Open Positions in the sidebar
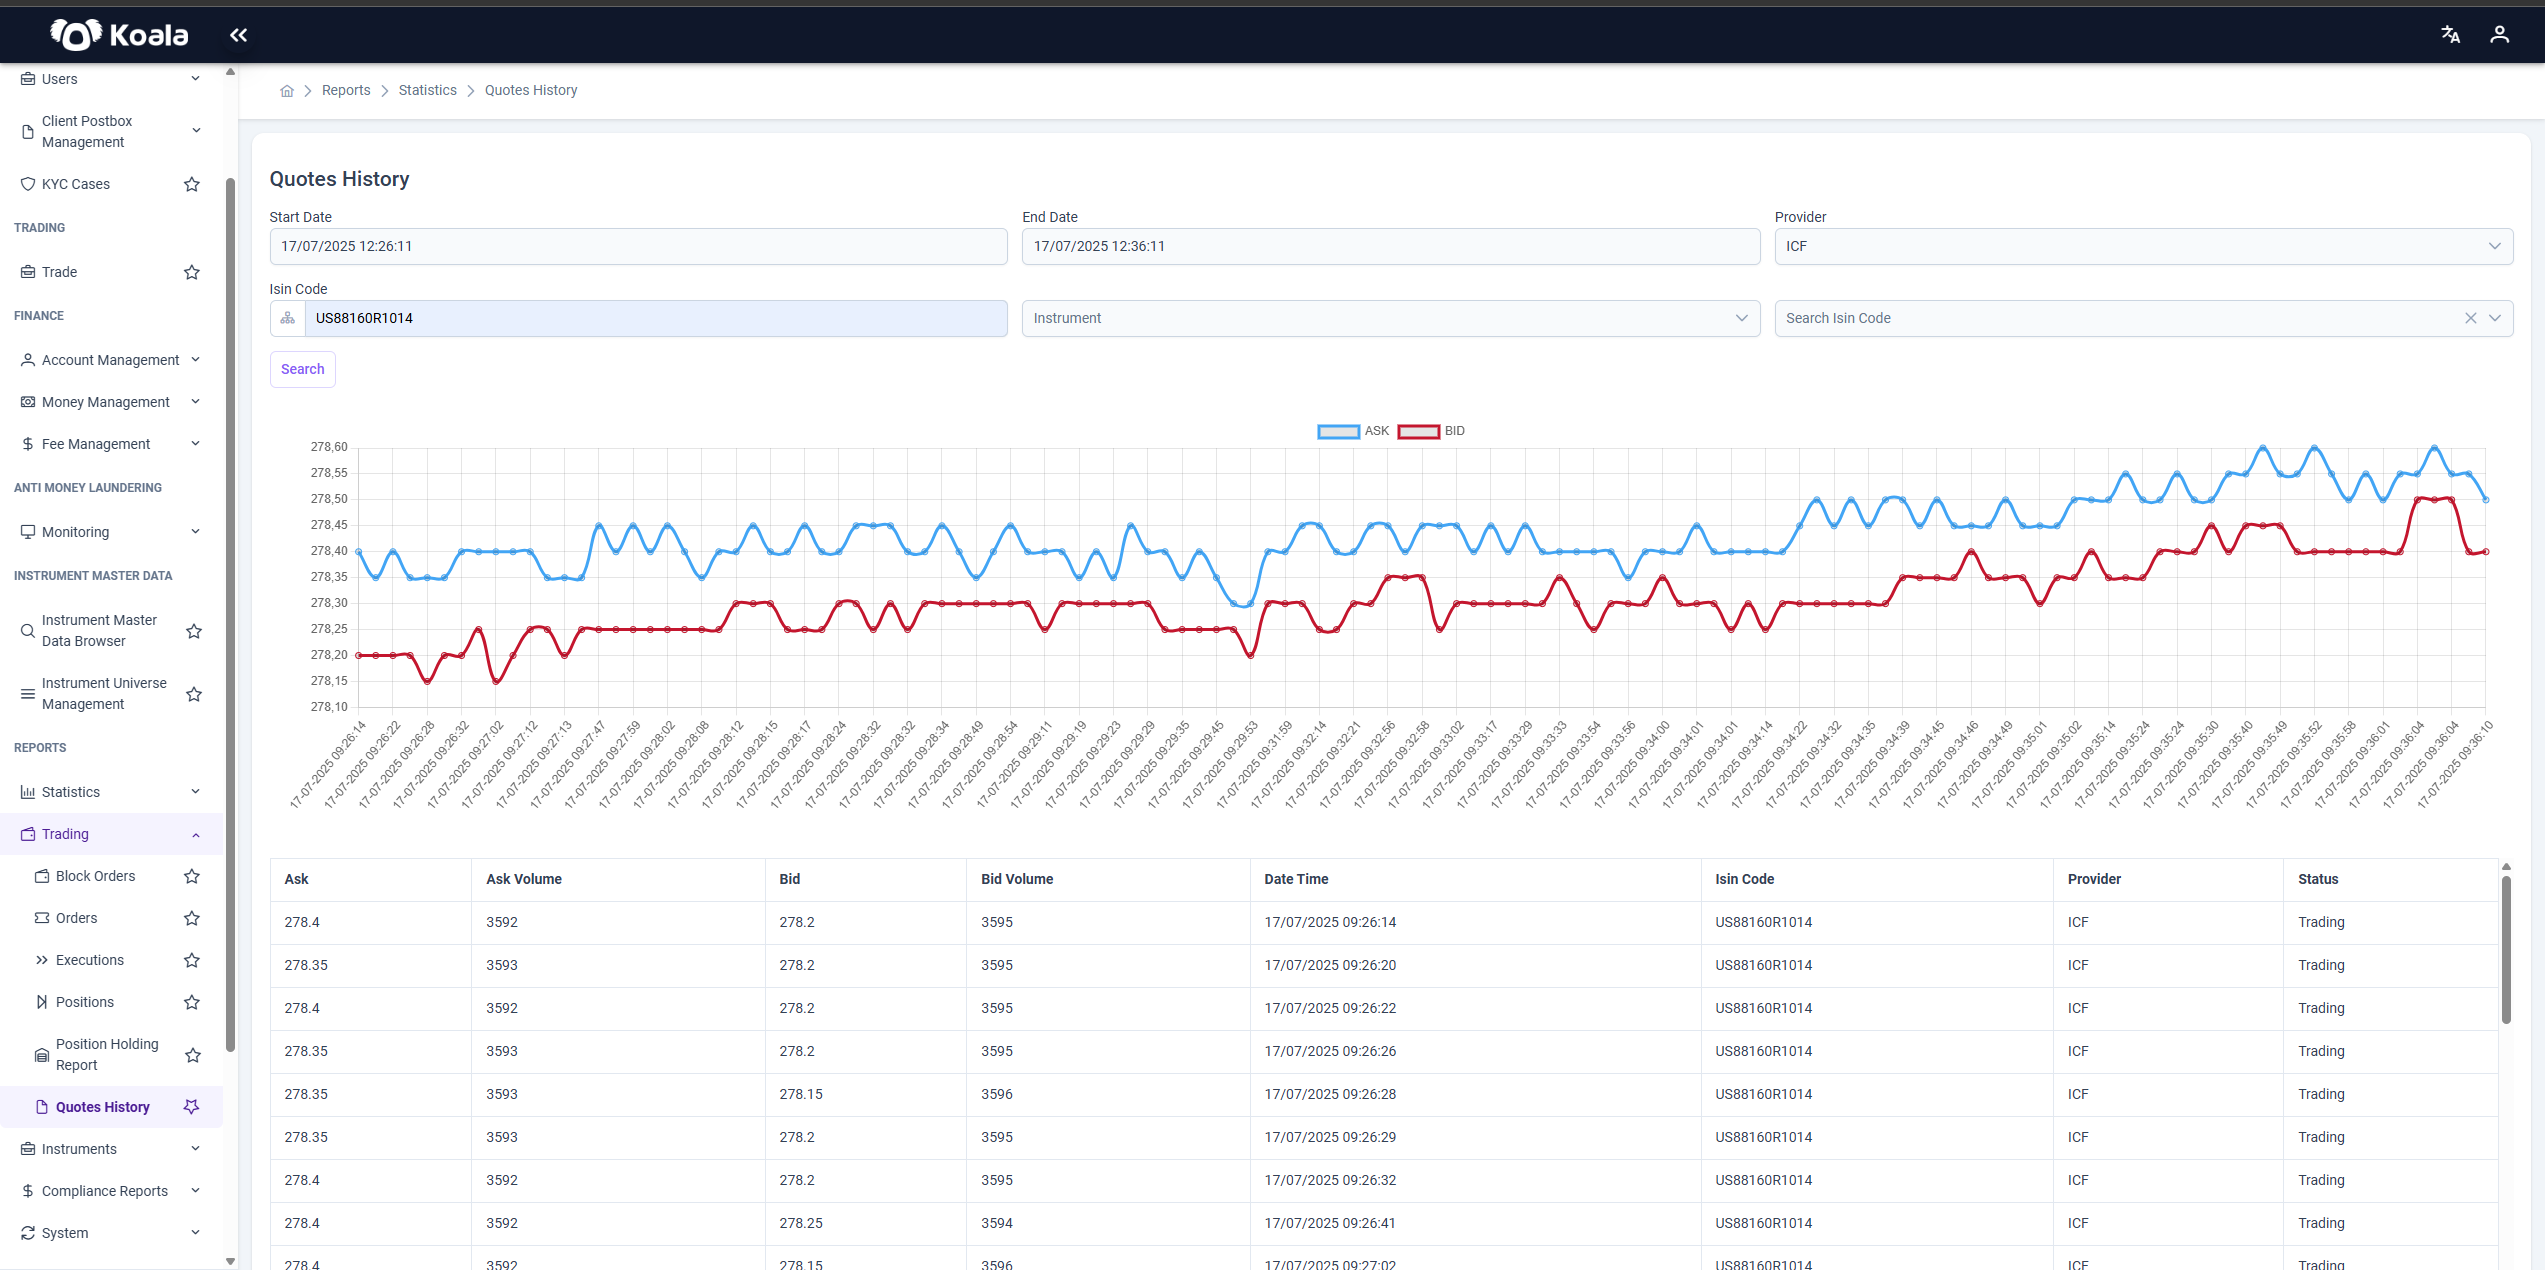 [x=85, y=1002]
